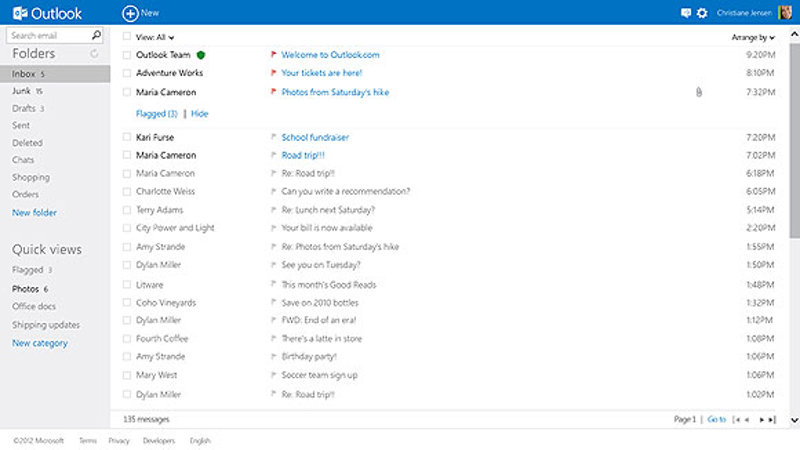Select the Photos quick view
800x450 pixels.
tap(25, 289)
